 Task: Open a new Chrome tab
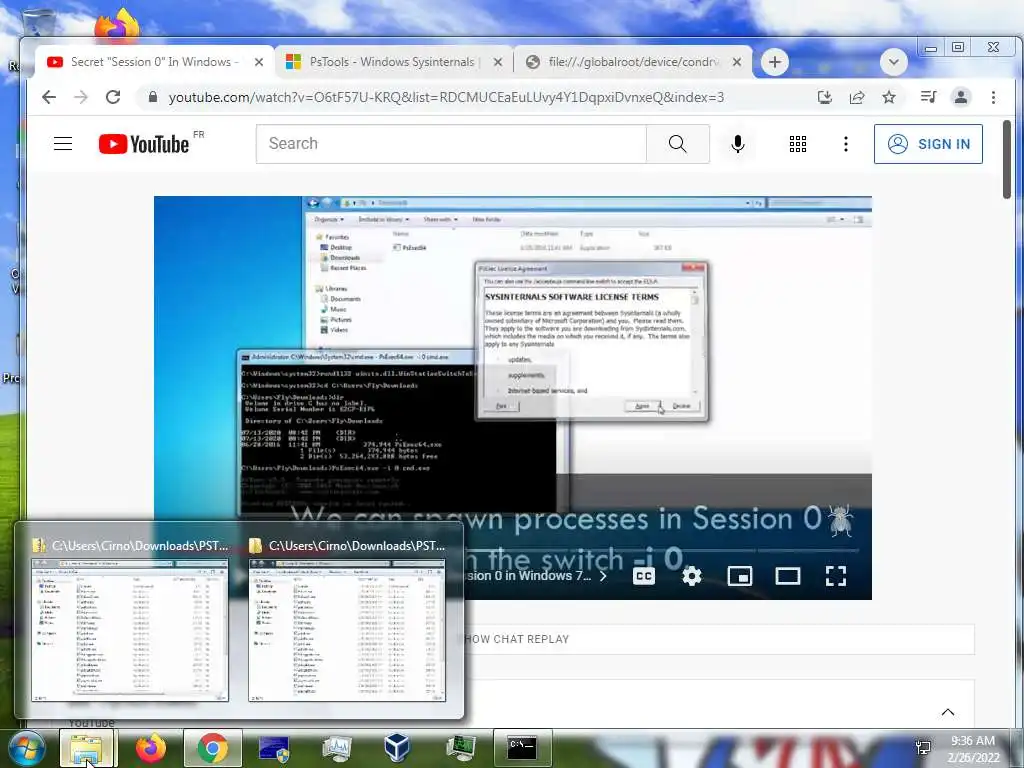pos(775,62)
